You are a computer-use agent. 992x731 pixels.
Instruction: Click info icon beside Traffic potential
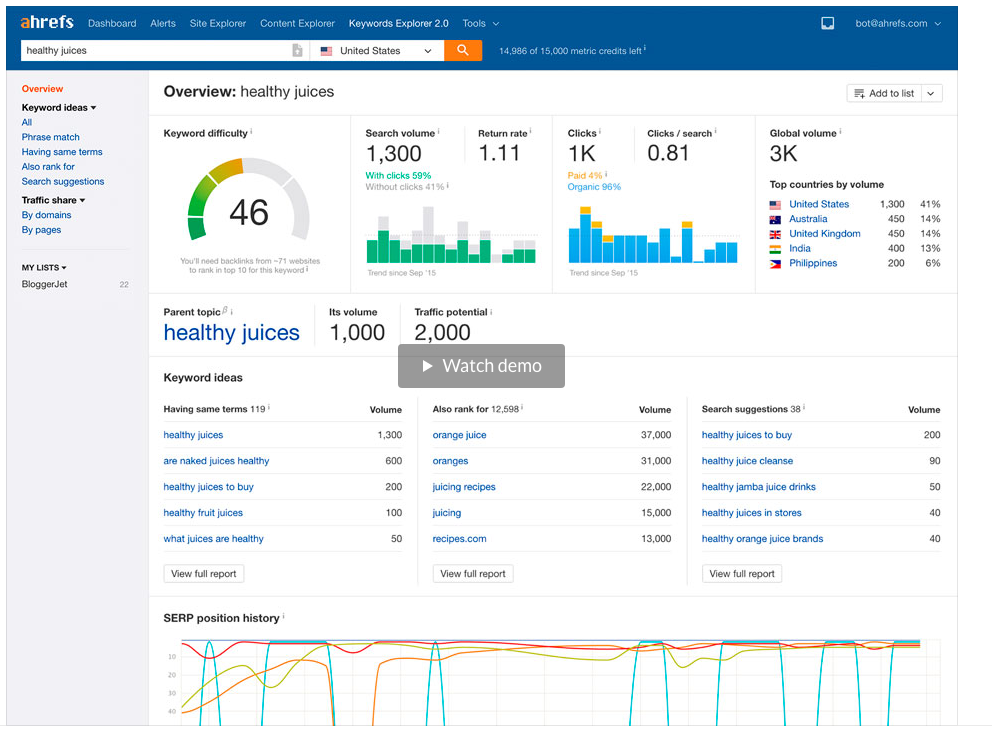coord(491,311)
